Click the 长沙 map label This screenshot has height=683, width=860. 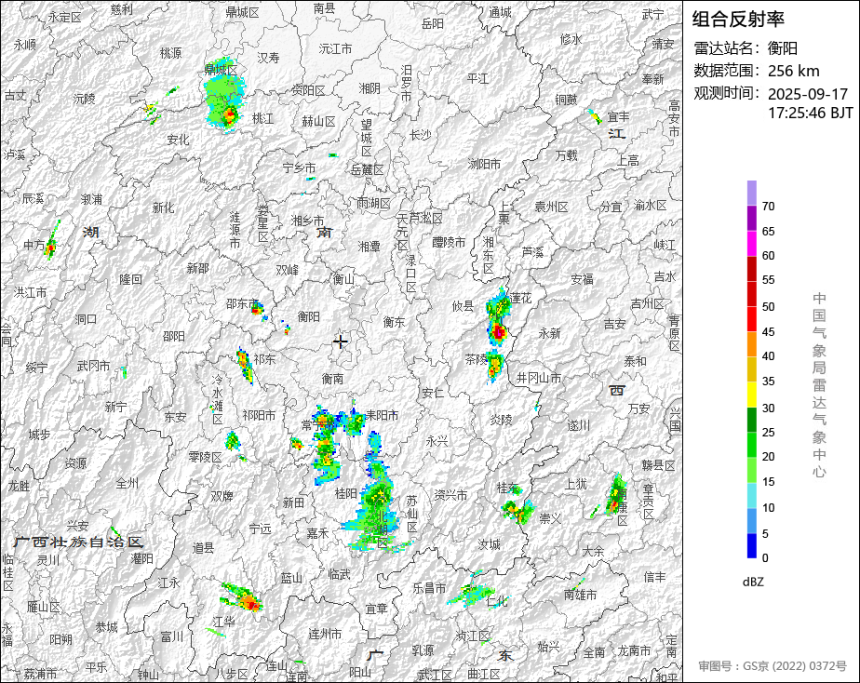(420, 134)
